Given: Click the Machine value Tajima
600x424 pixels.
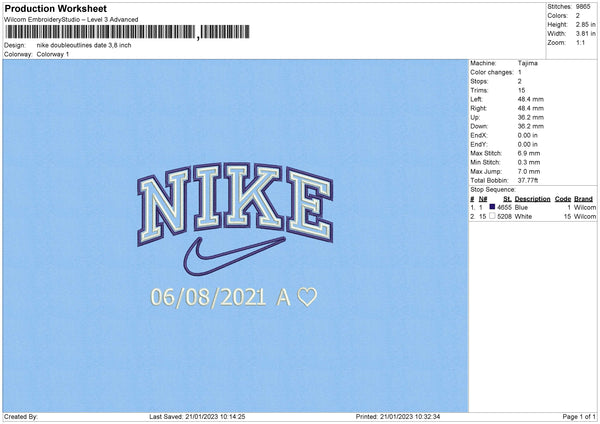Looking at the screenshot, I should tap(528, 63).
